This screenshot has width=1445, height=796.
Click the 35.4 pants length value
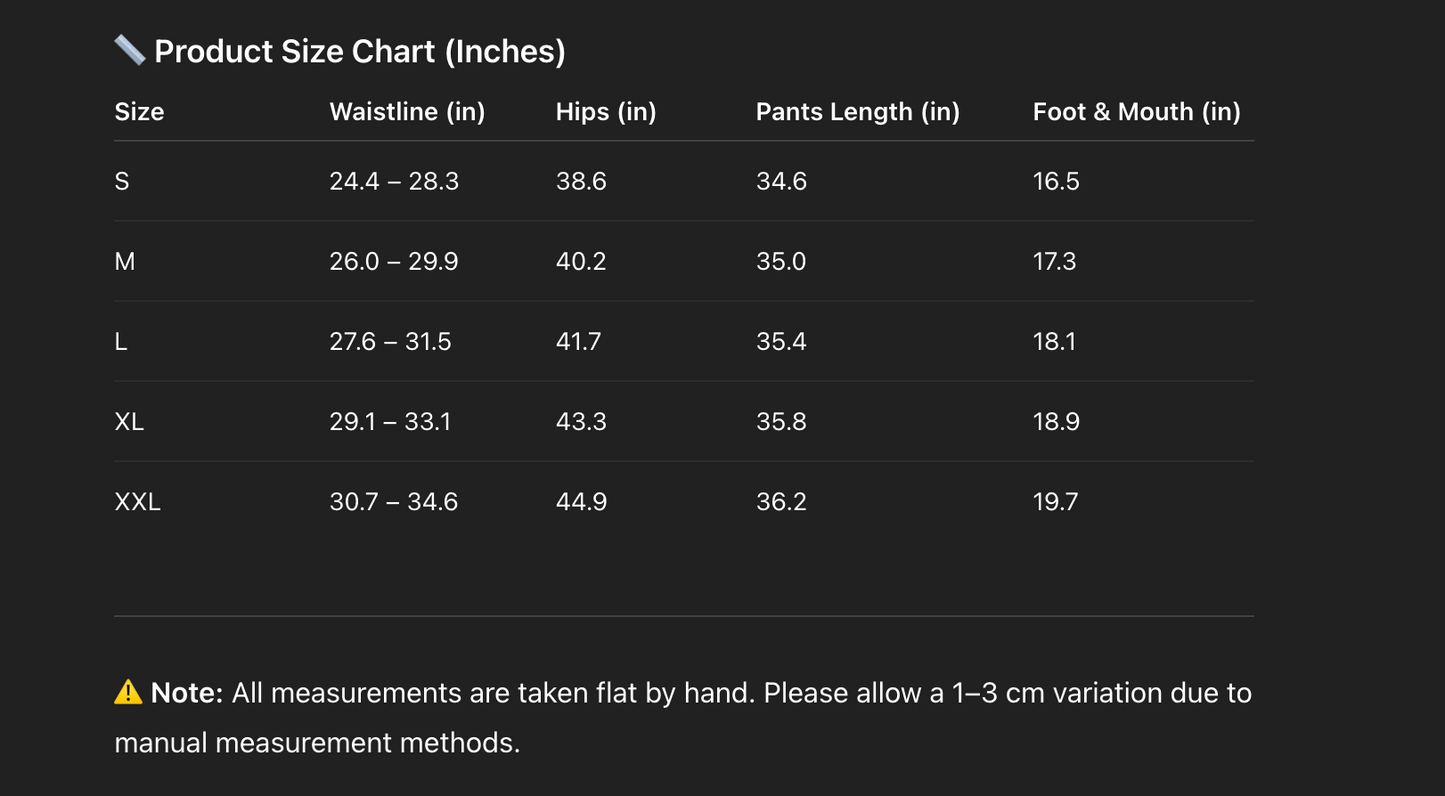tap(781, 342)
